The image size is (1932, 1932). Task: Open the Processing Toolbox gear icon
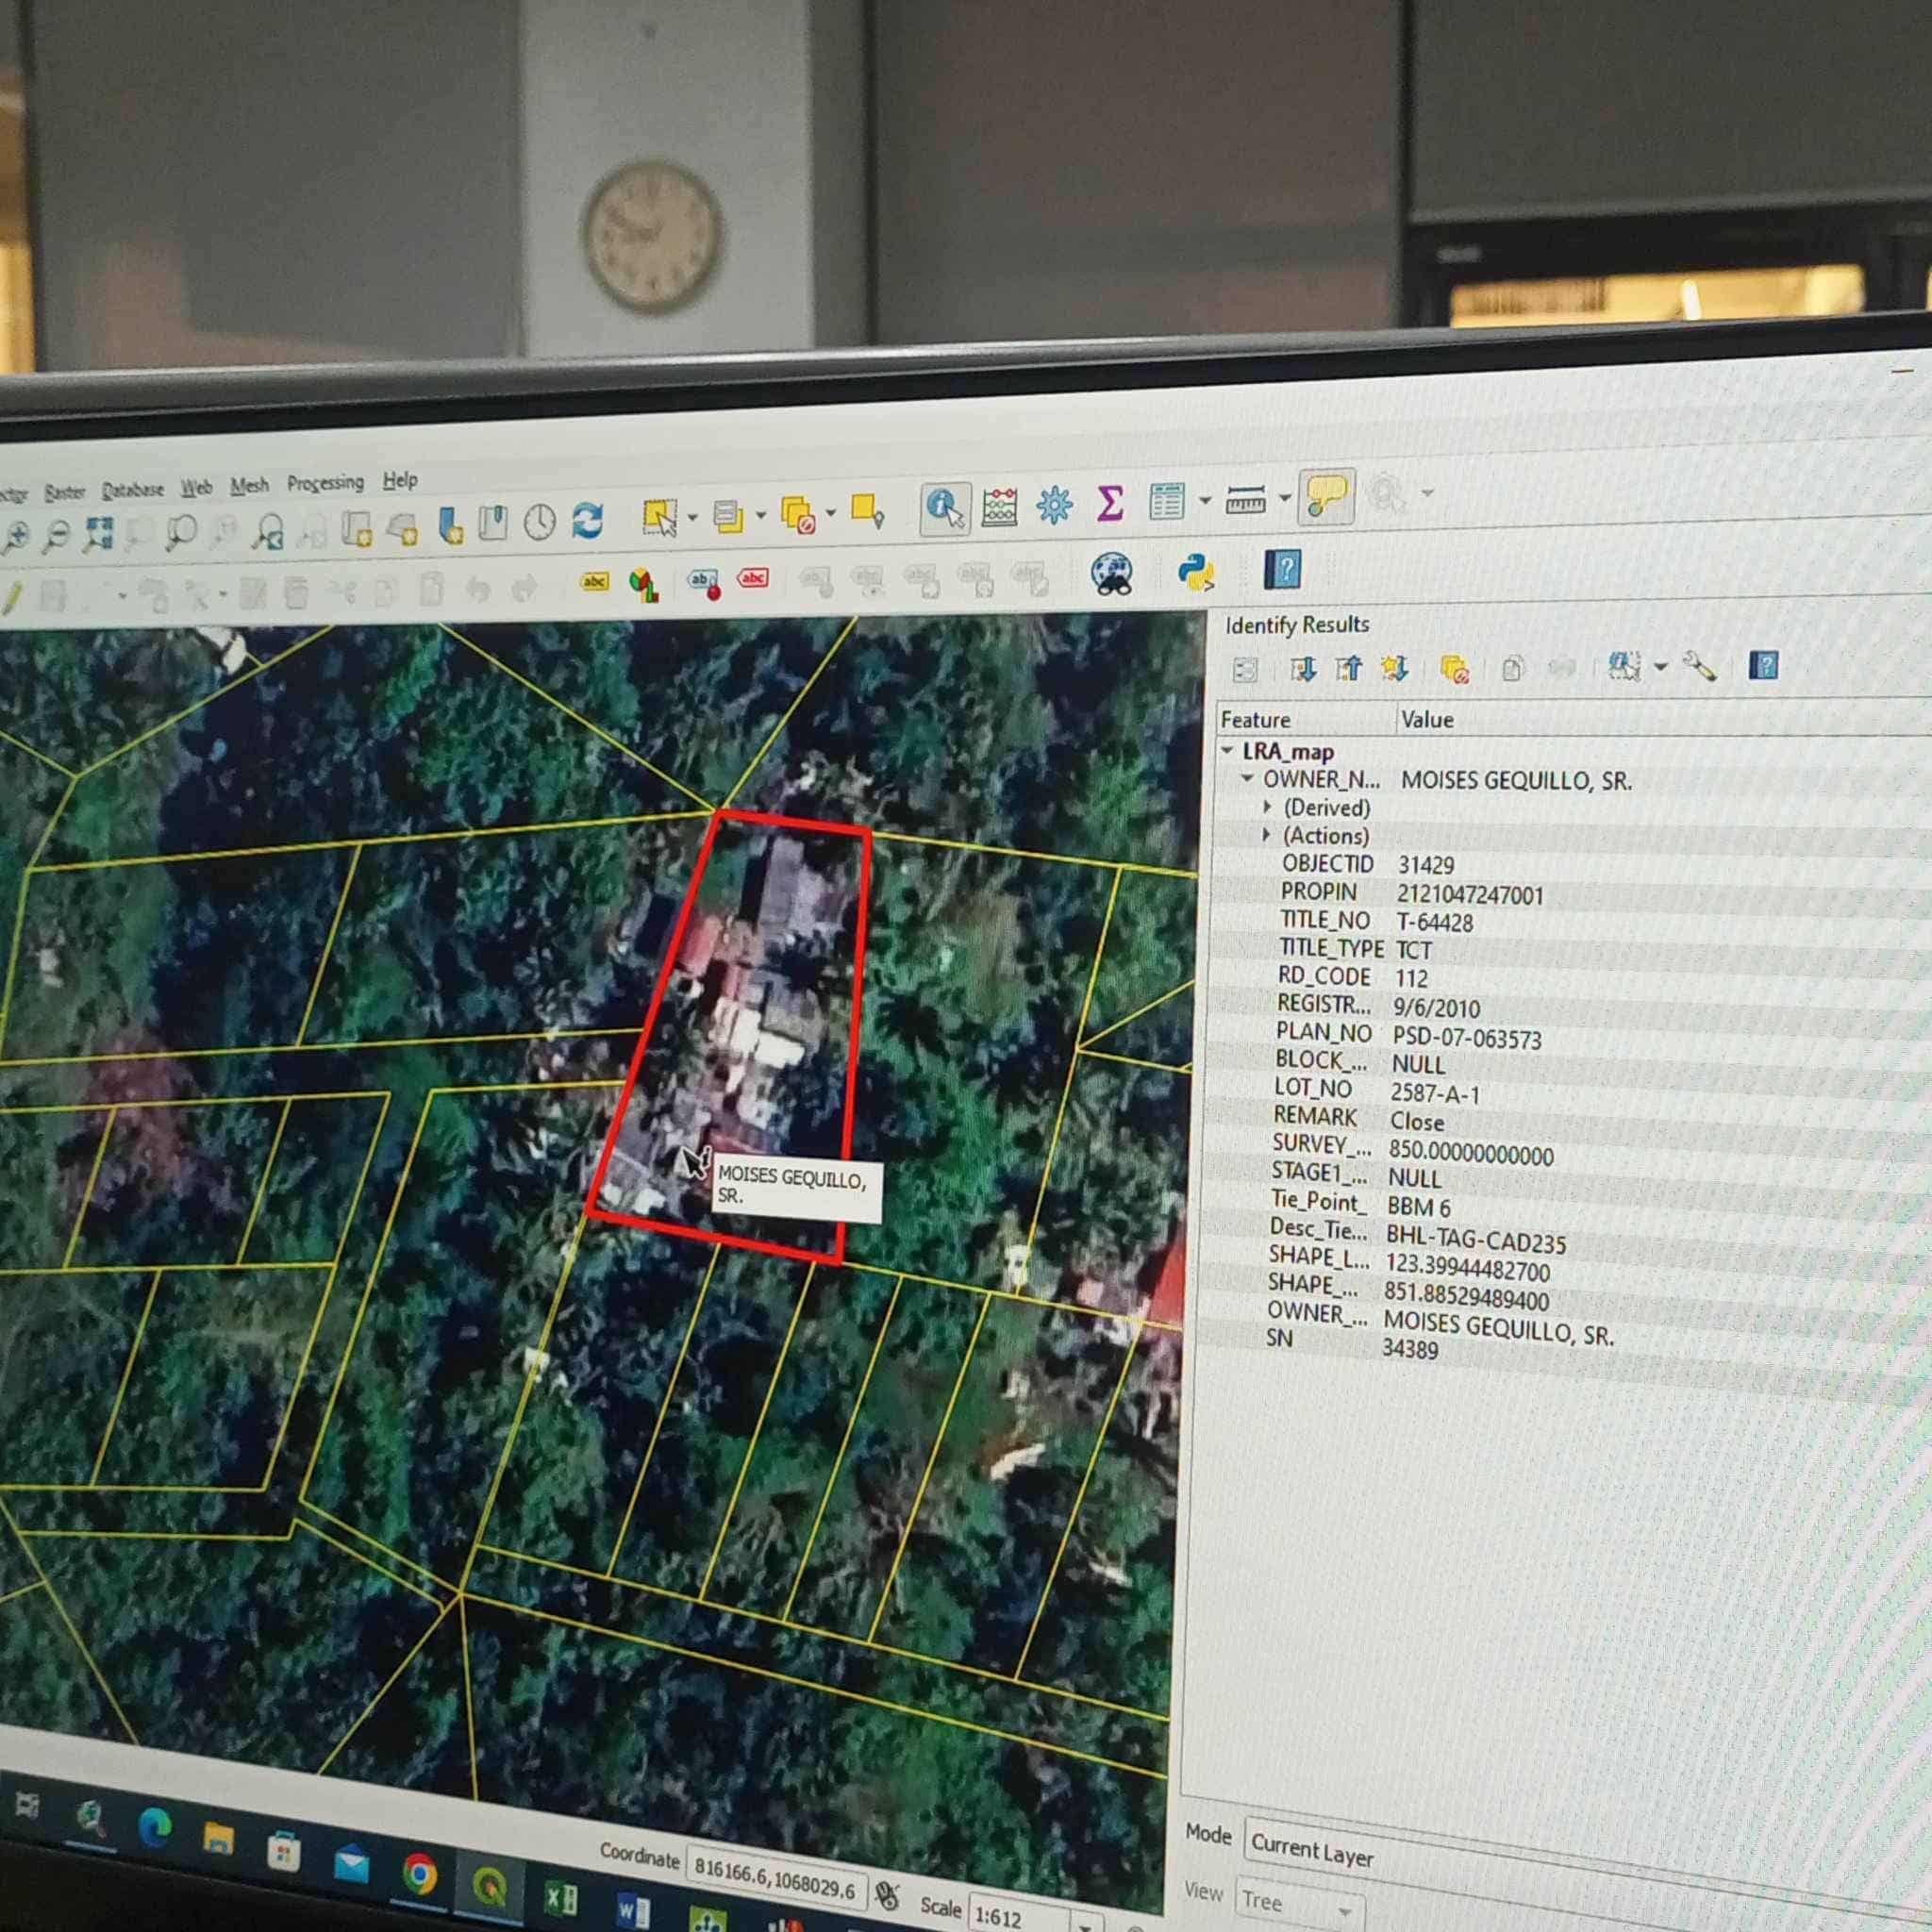[1053, 505]
